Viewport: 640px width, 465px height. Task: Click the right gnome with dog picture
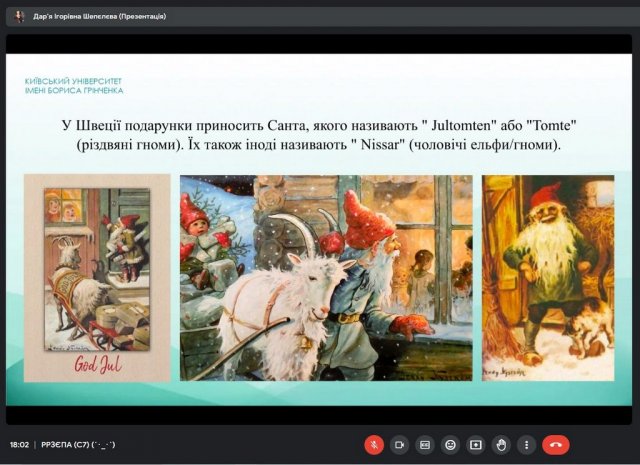(x=548, y=277)
